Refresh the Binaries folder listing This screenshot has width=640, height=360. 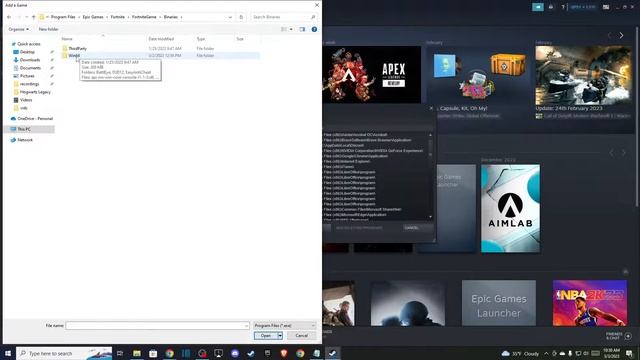pyautogui.click(x=241, y=17)
